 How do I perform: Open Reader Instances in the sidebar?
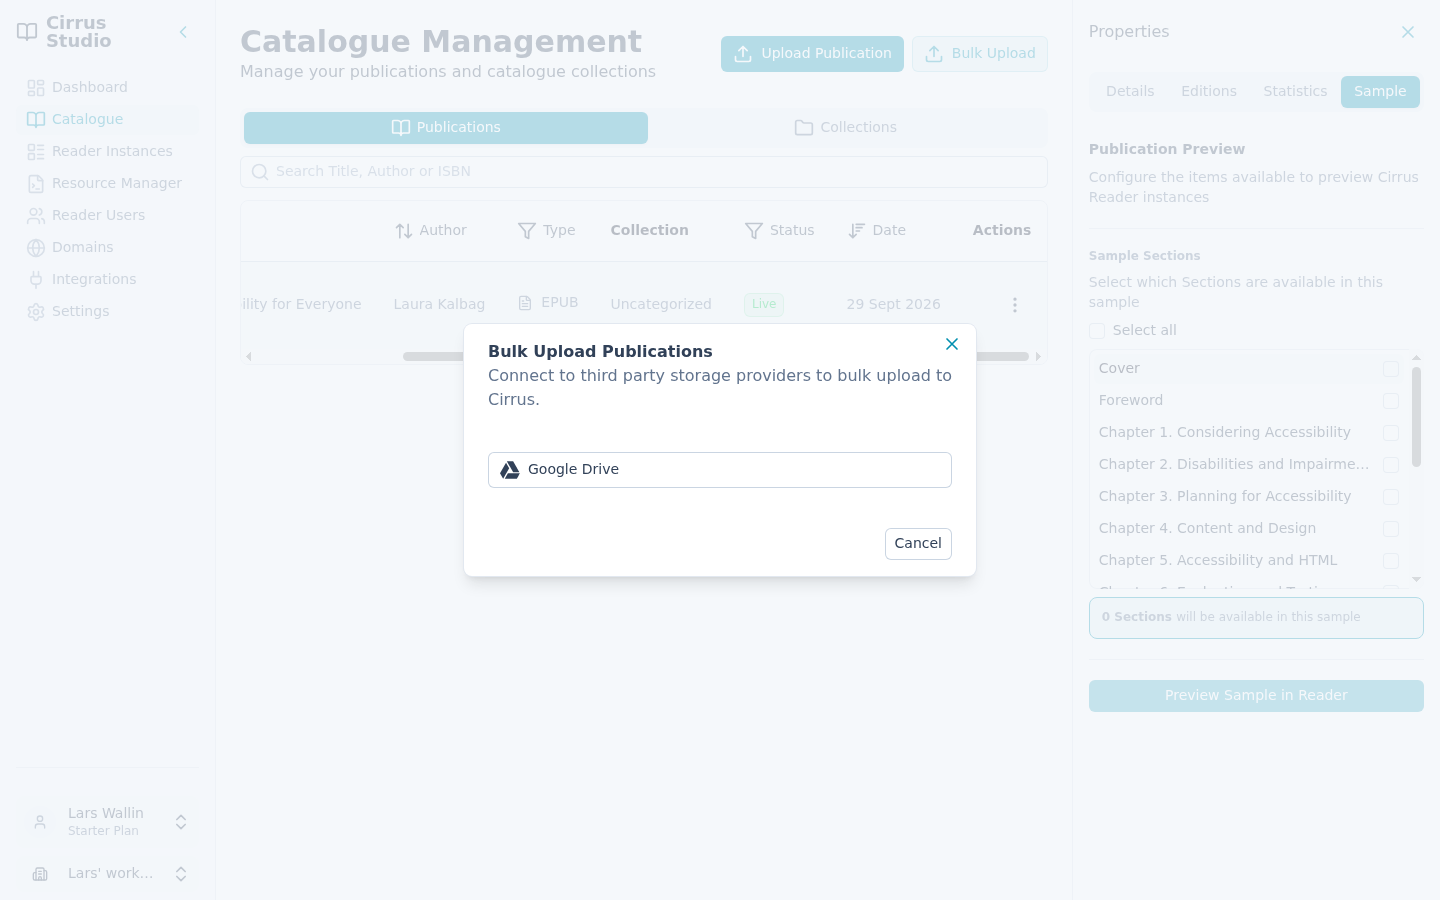point(108,151)
